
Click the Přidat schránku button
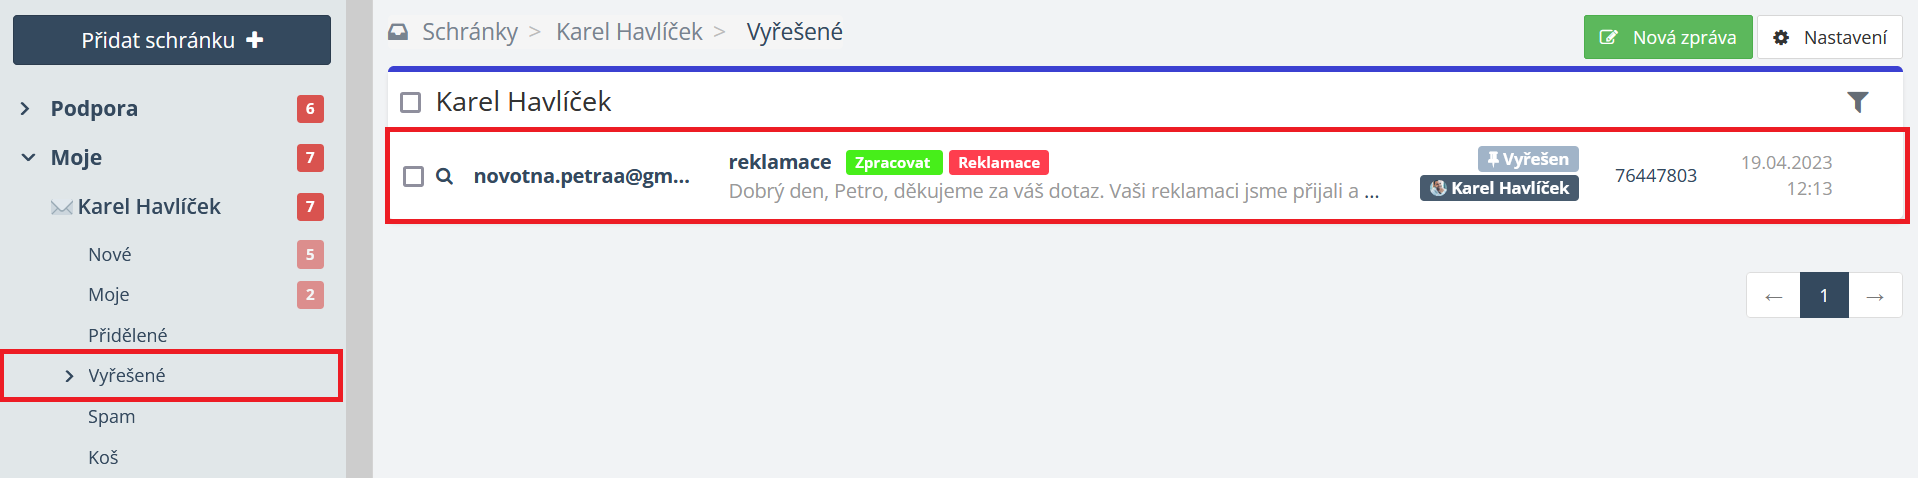[172, 40]
